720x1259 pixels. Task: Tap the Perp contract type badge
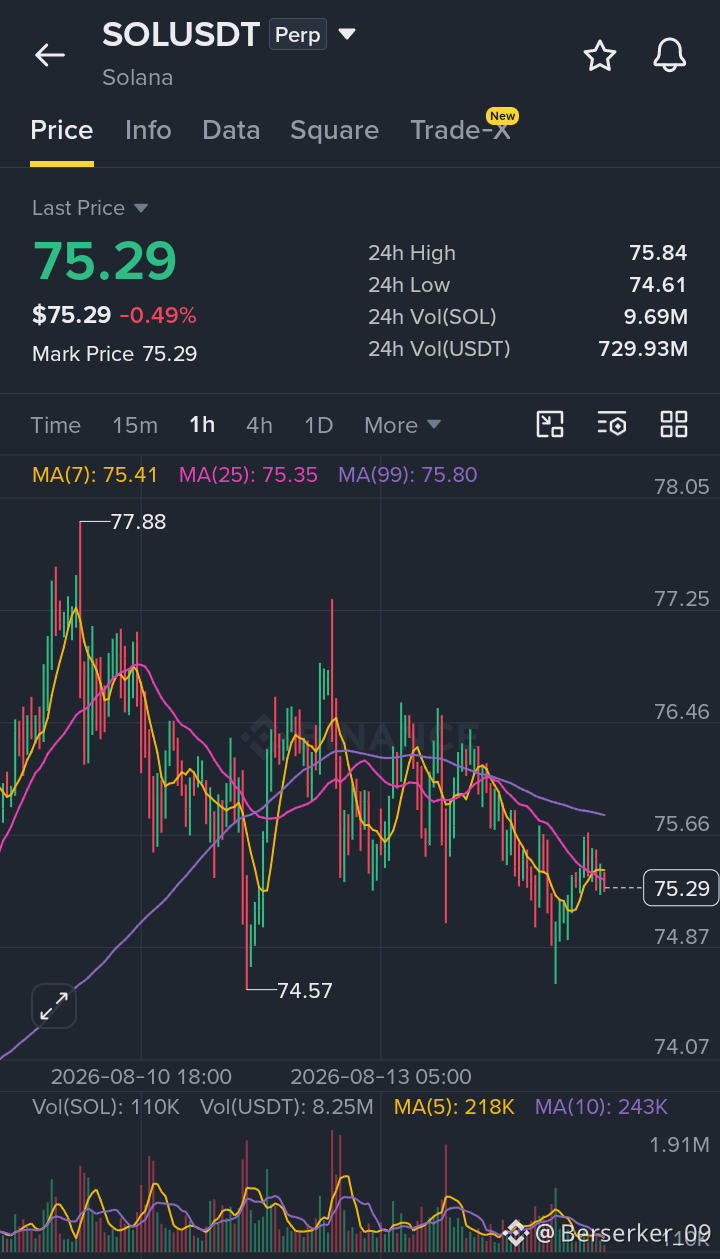[298, 35]
